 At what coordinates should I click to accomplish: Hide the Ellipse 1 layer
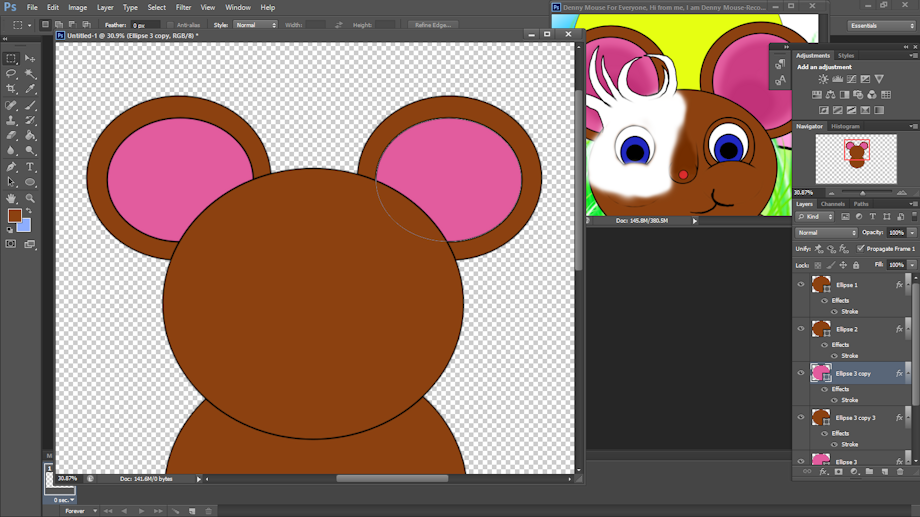tap(800, 285)
